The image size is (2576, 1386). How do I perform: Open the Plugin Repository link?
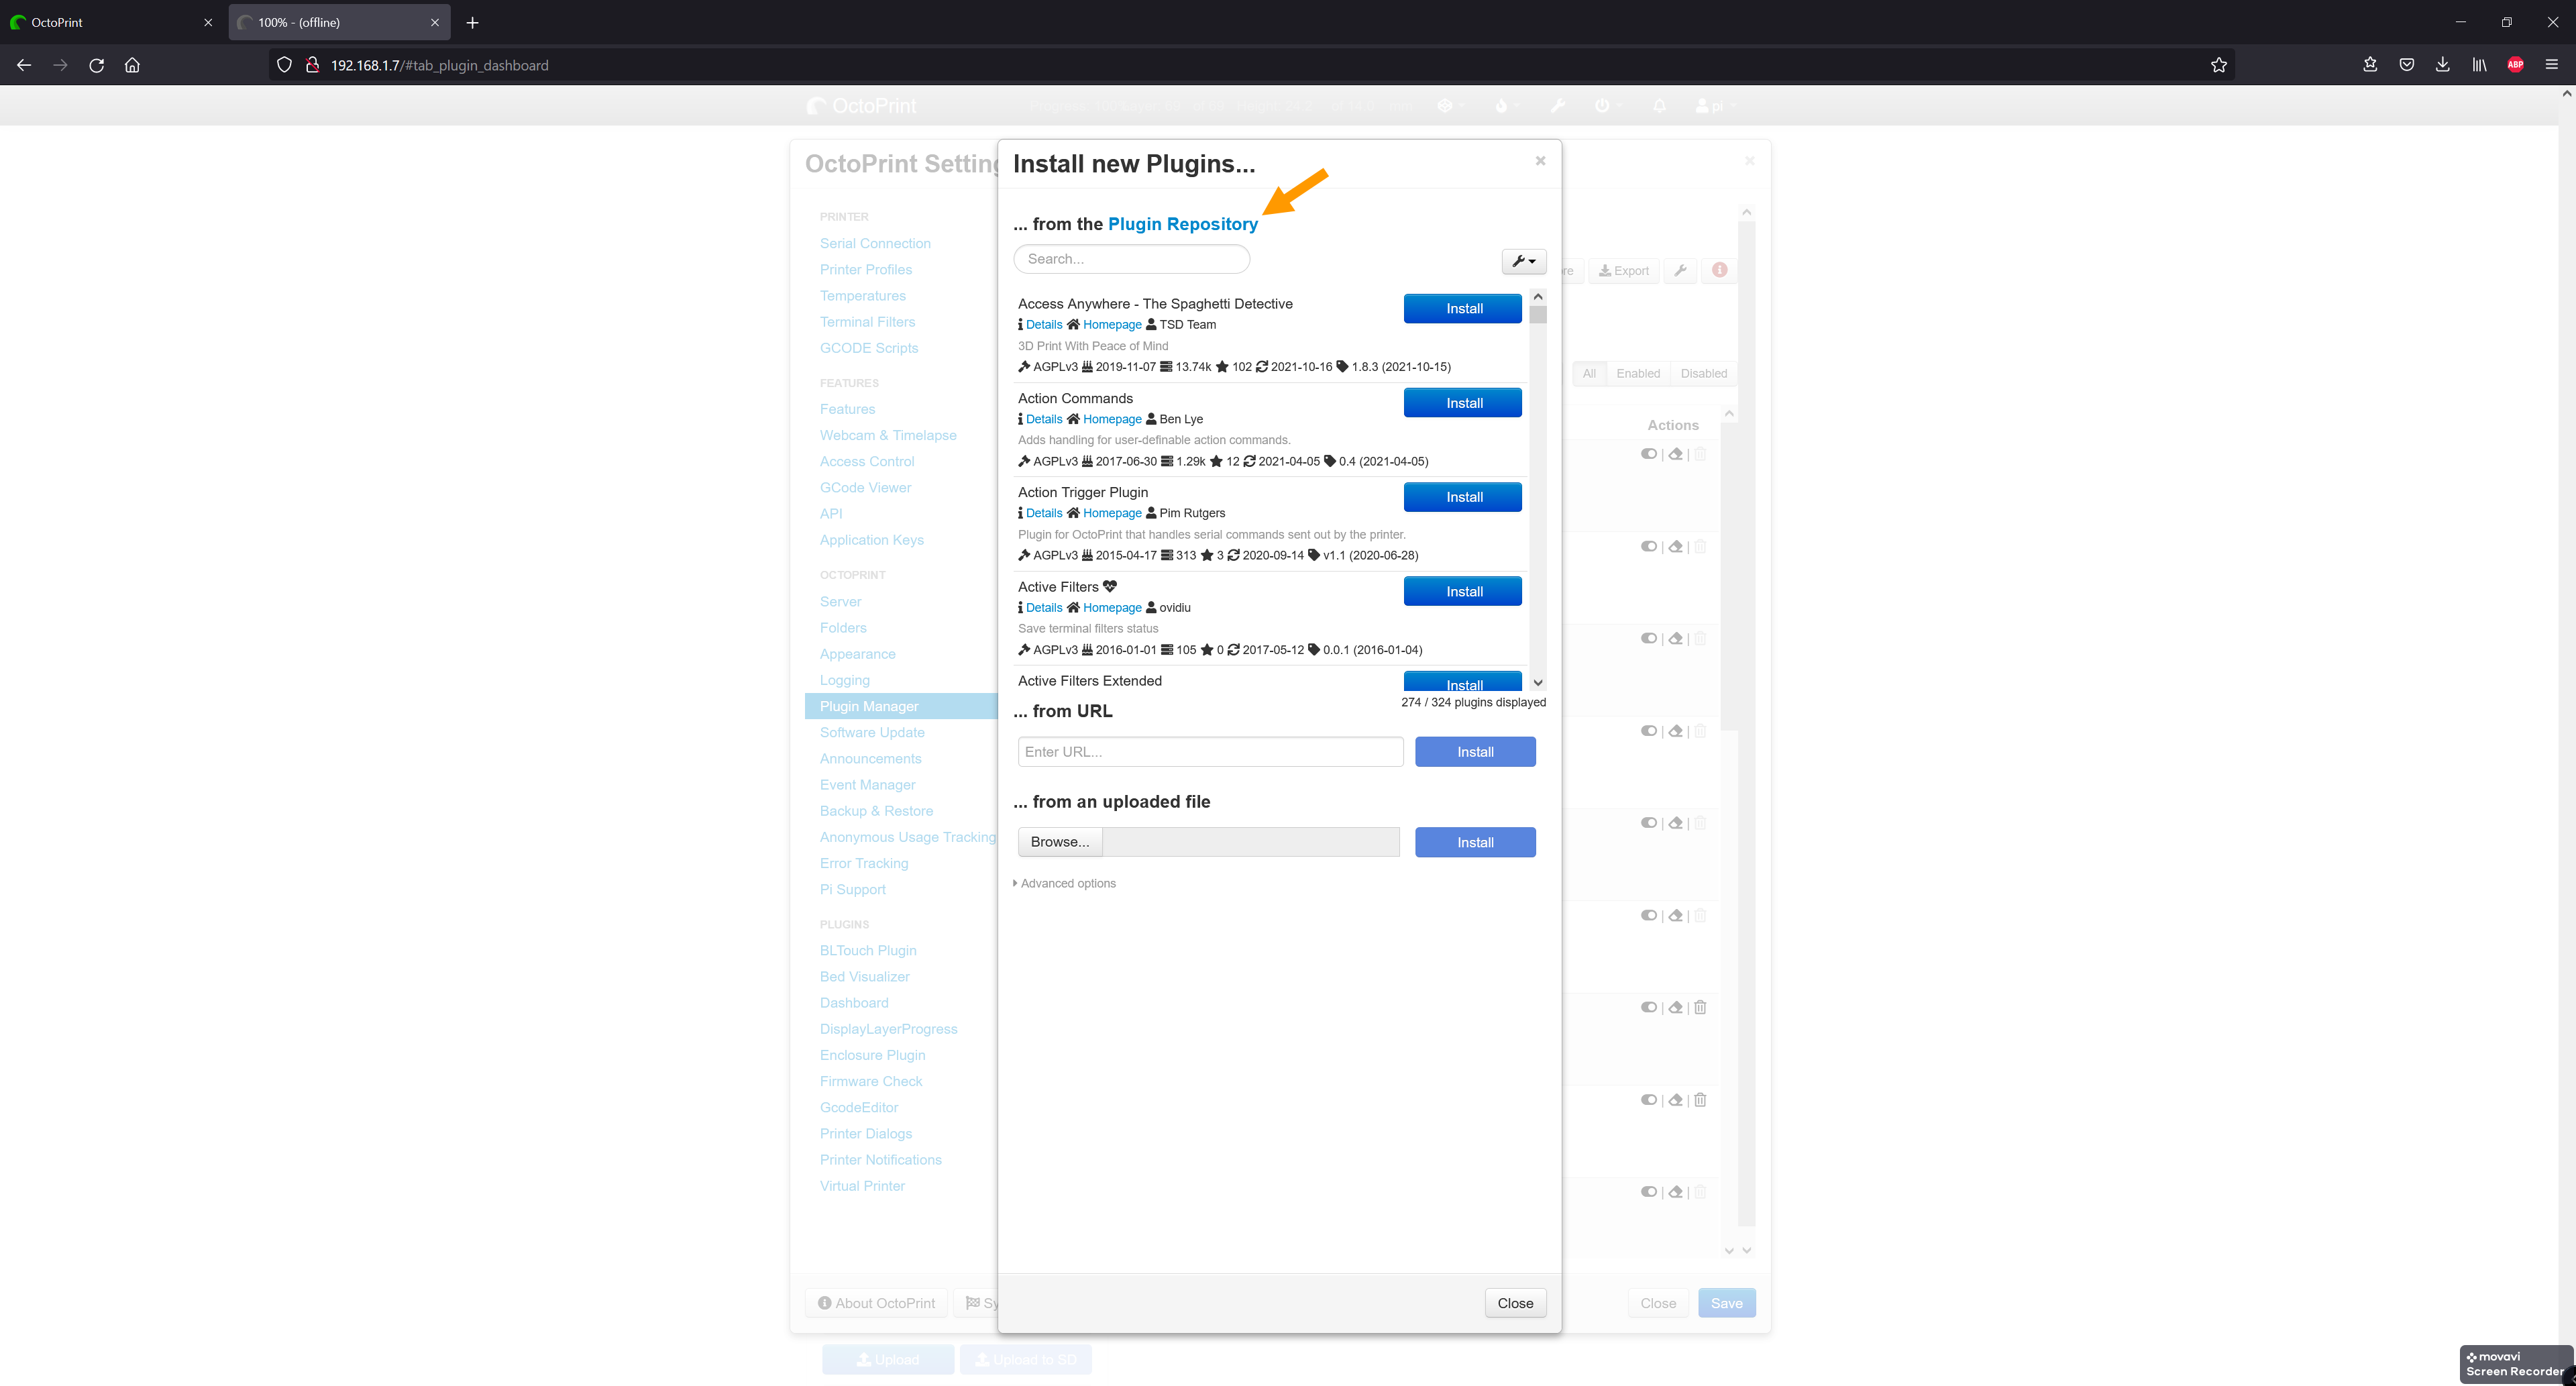click(x=1182, y=224)
